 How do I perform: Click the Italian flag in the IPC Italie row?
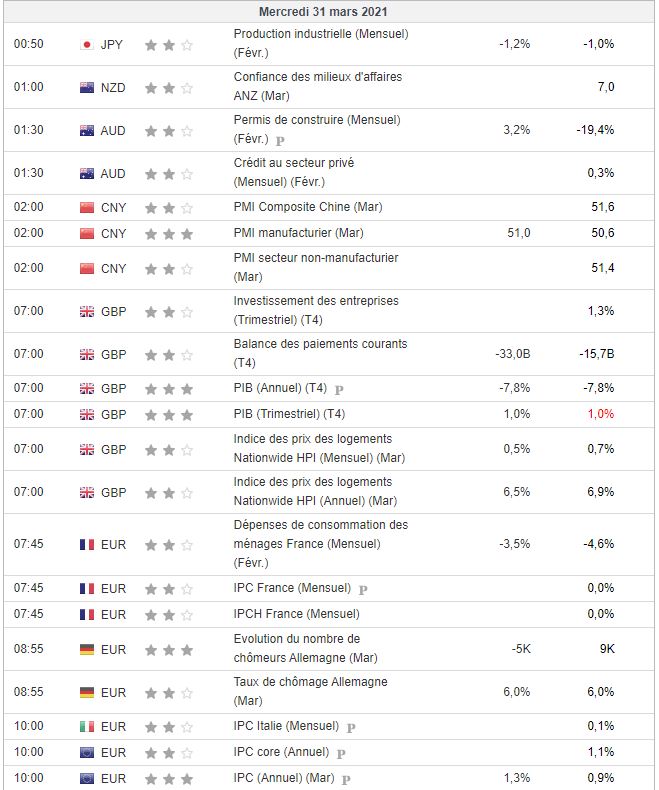[87, 726]
